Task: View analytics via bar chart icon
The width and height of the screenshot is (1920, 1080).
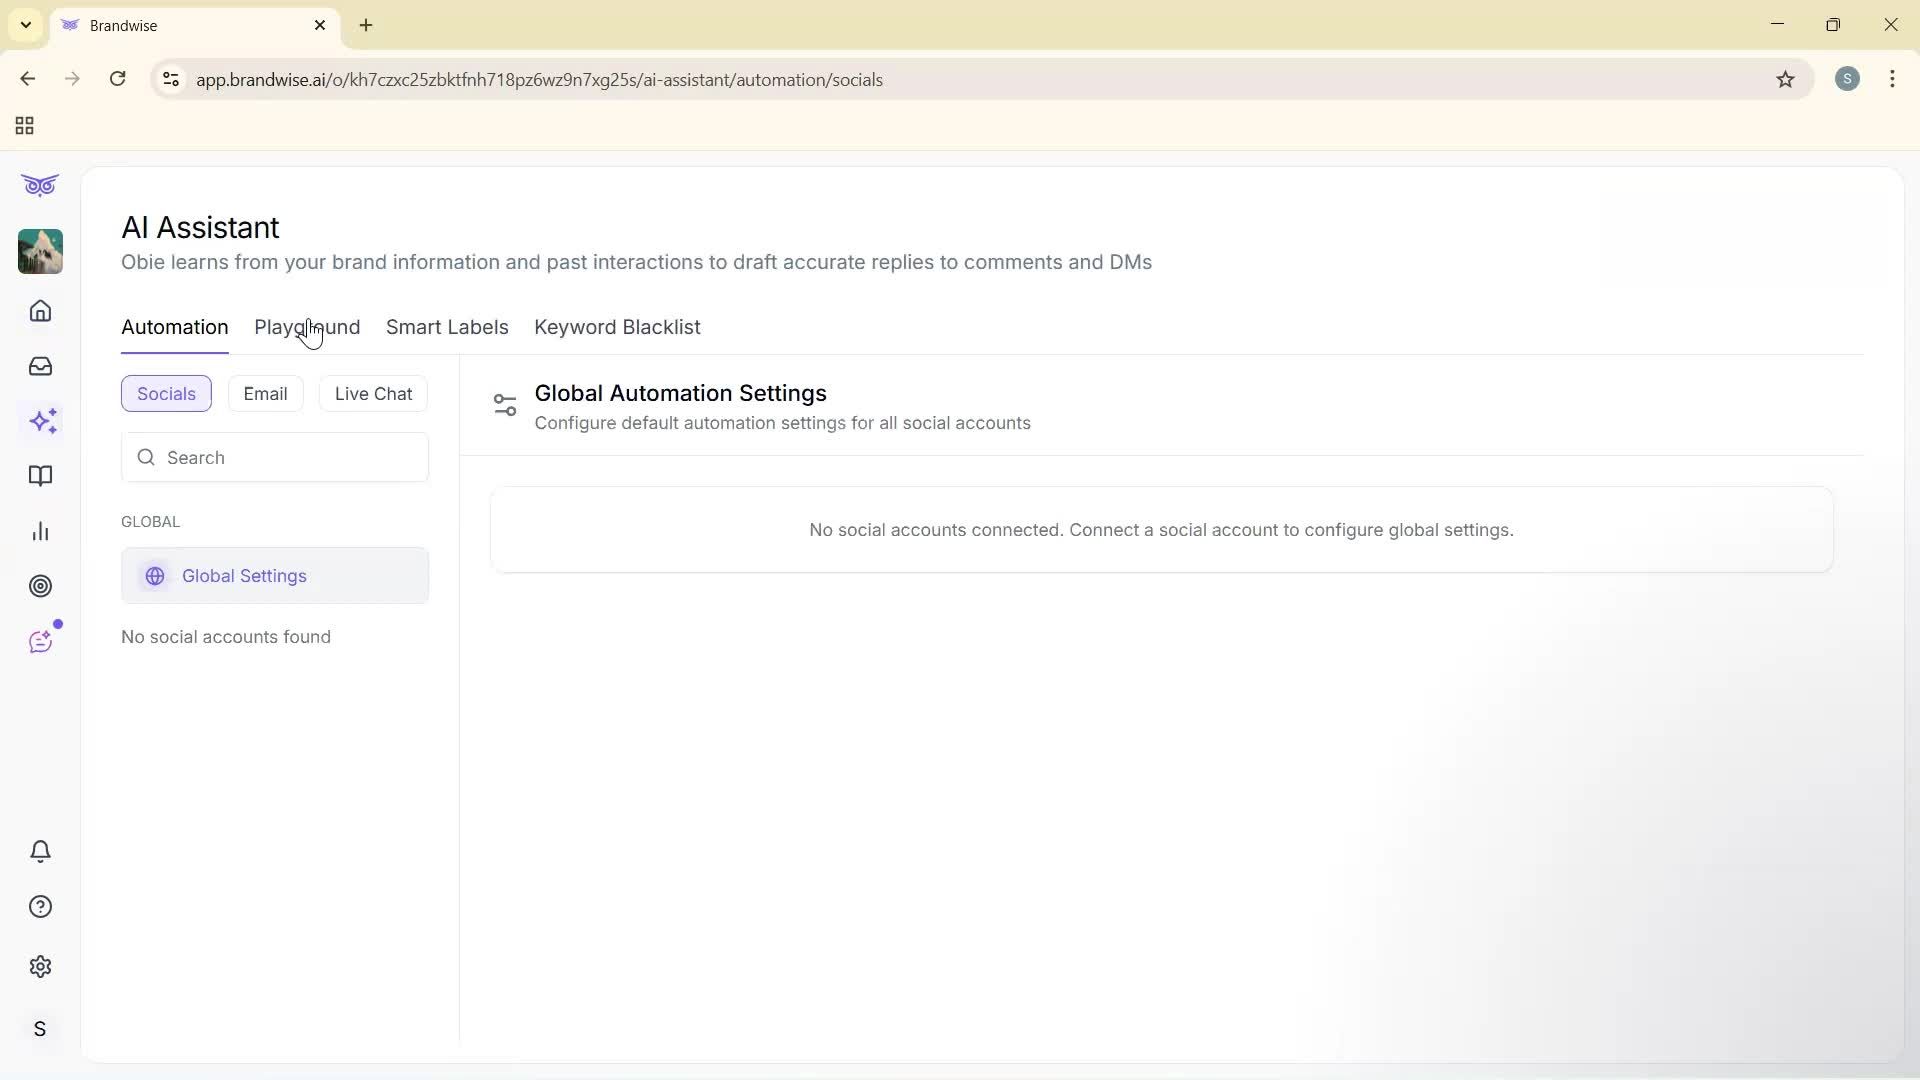Action: pyautogui.click(x=40, y=531)
